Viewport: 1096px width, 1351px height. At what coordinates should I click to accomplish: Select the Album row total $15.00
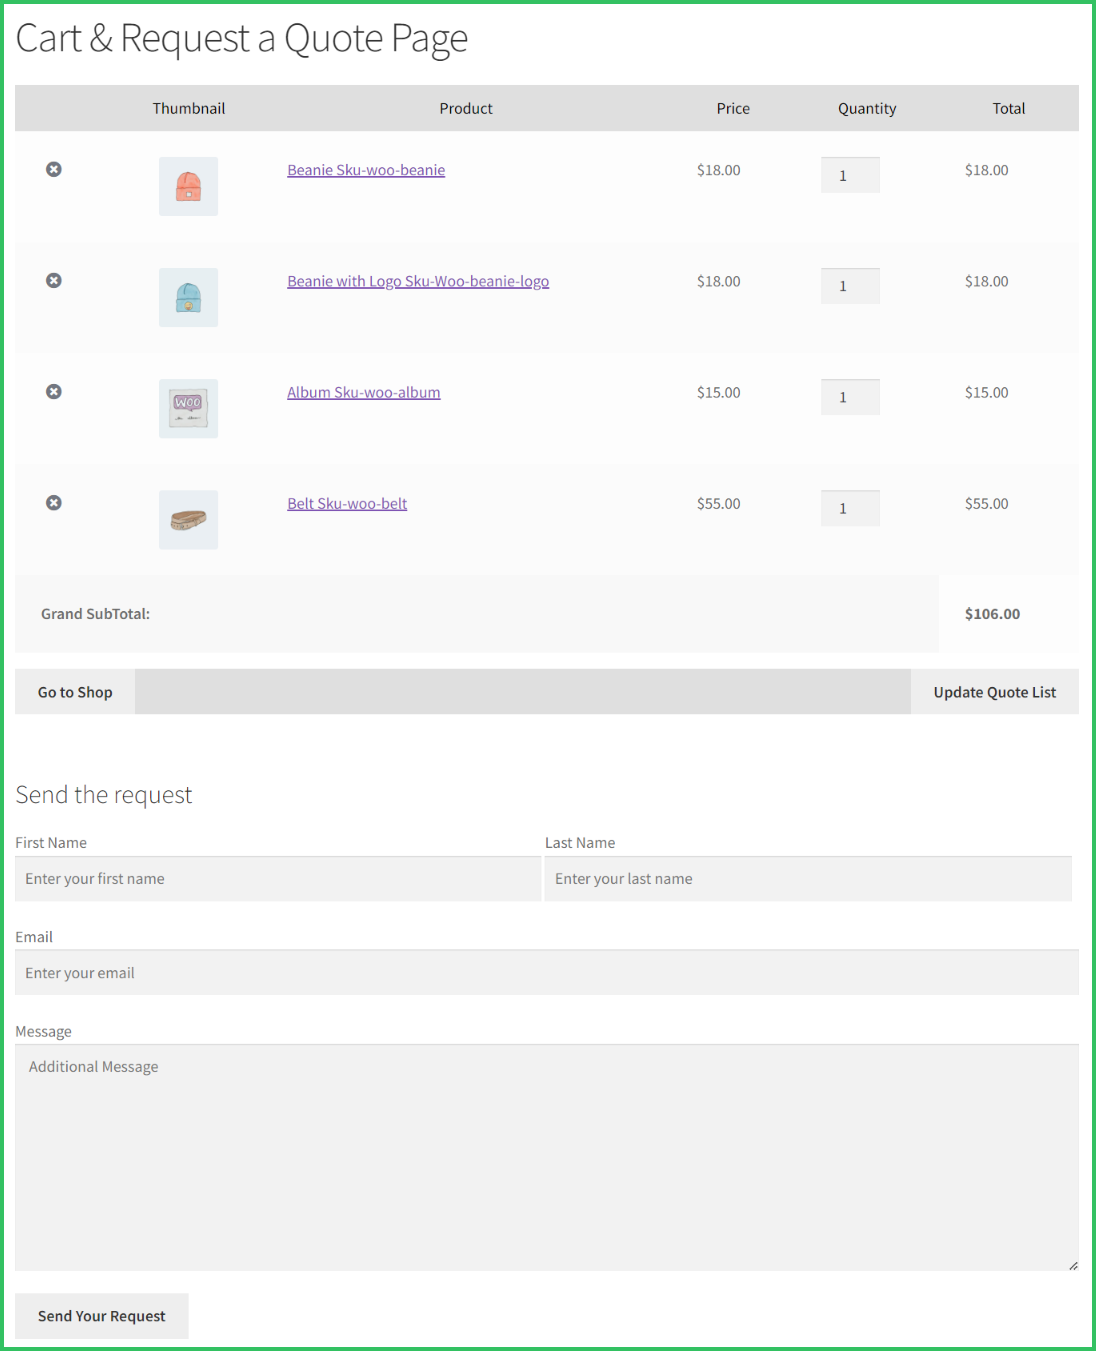tap(987, 392)
